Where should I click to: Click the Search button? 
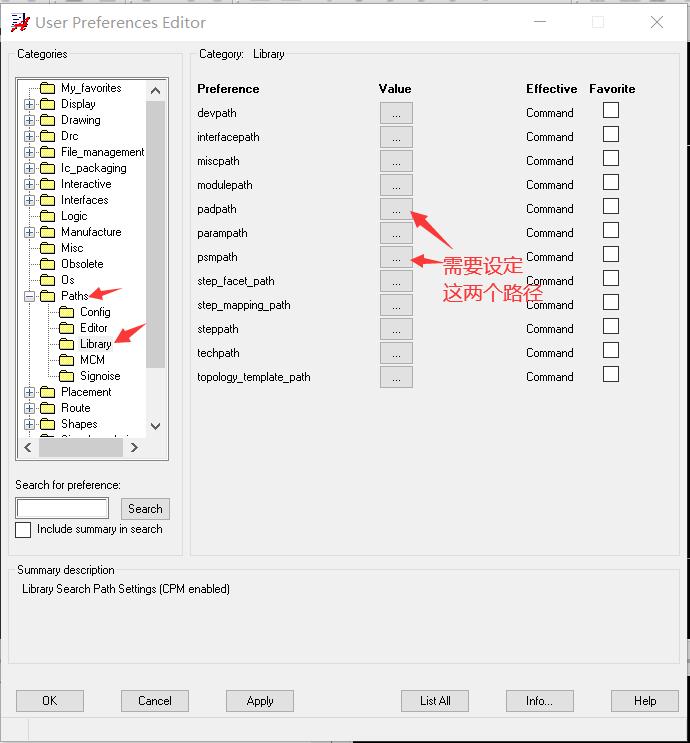145,509
